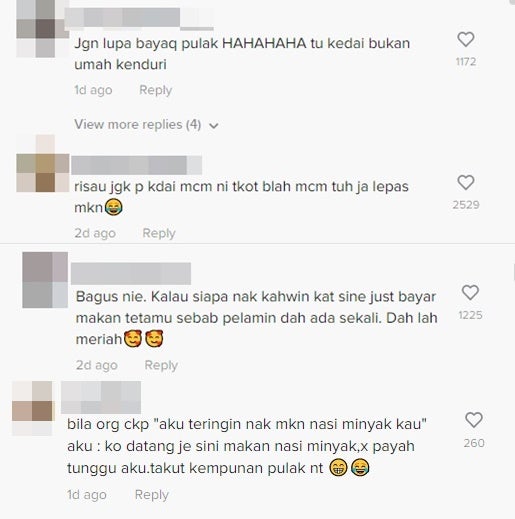
Task: Like the 'Bagus nie' wedding comment
Action: [470, 293]
